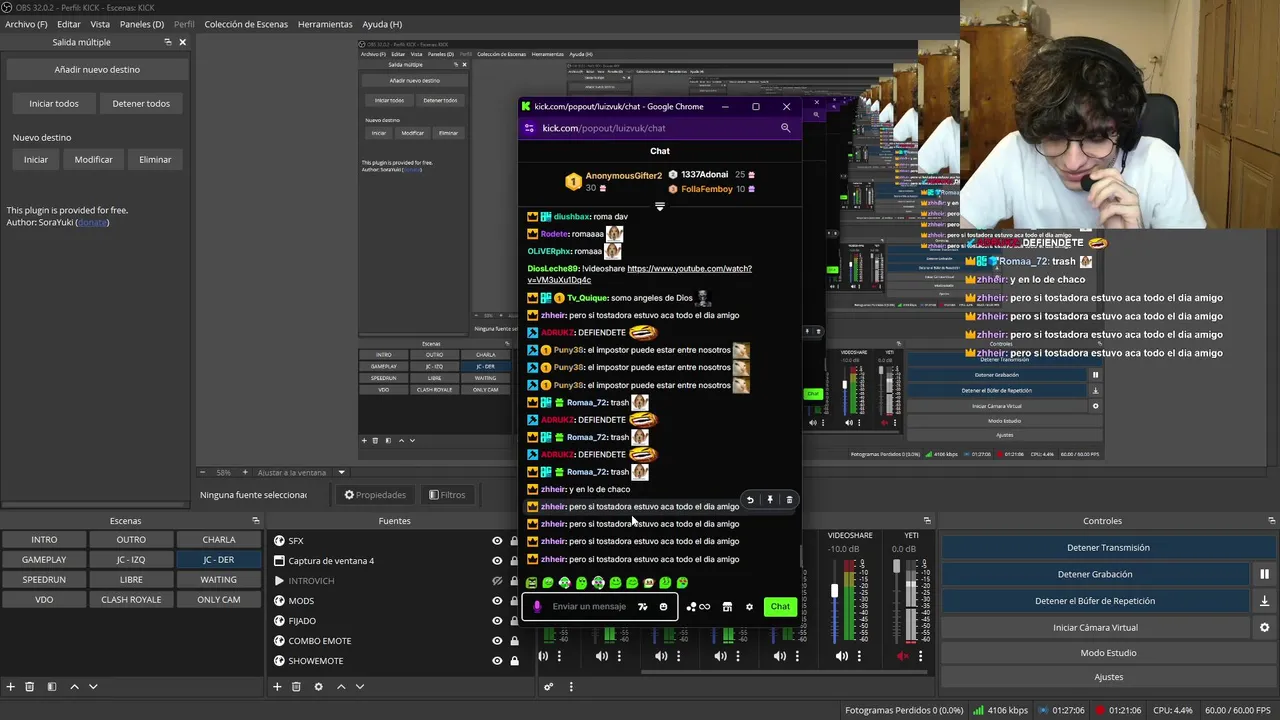This screenshot has width=1280, height=720.
Task: Add a new source in Fuentes
Action: coord(277,687)
